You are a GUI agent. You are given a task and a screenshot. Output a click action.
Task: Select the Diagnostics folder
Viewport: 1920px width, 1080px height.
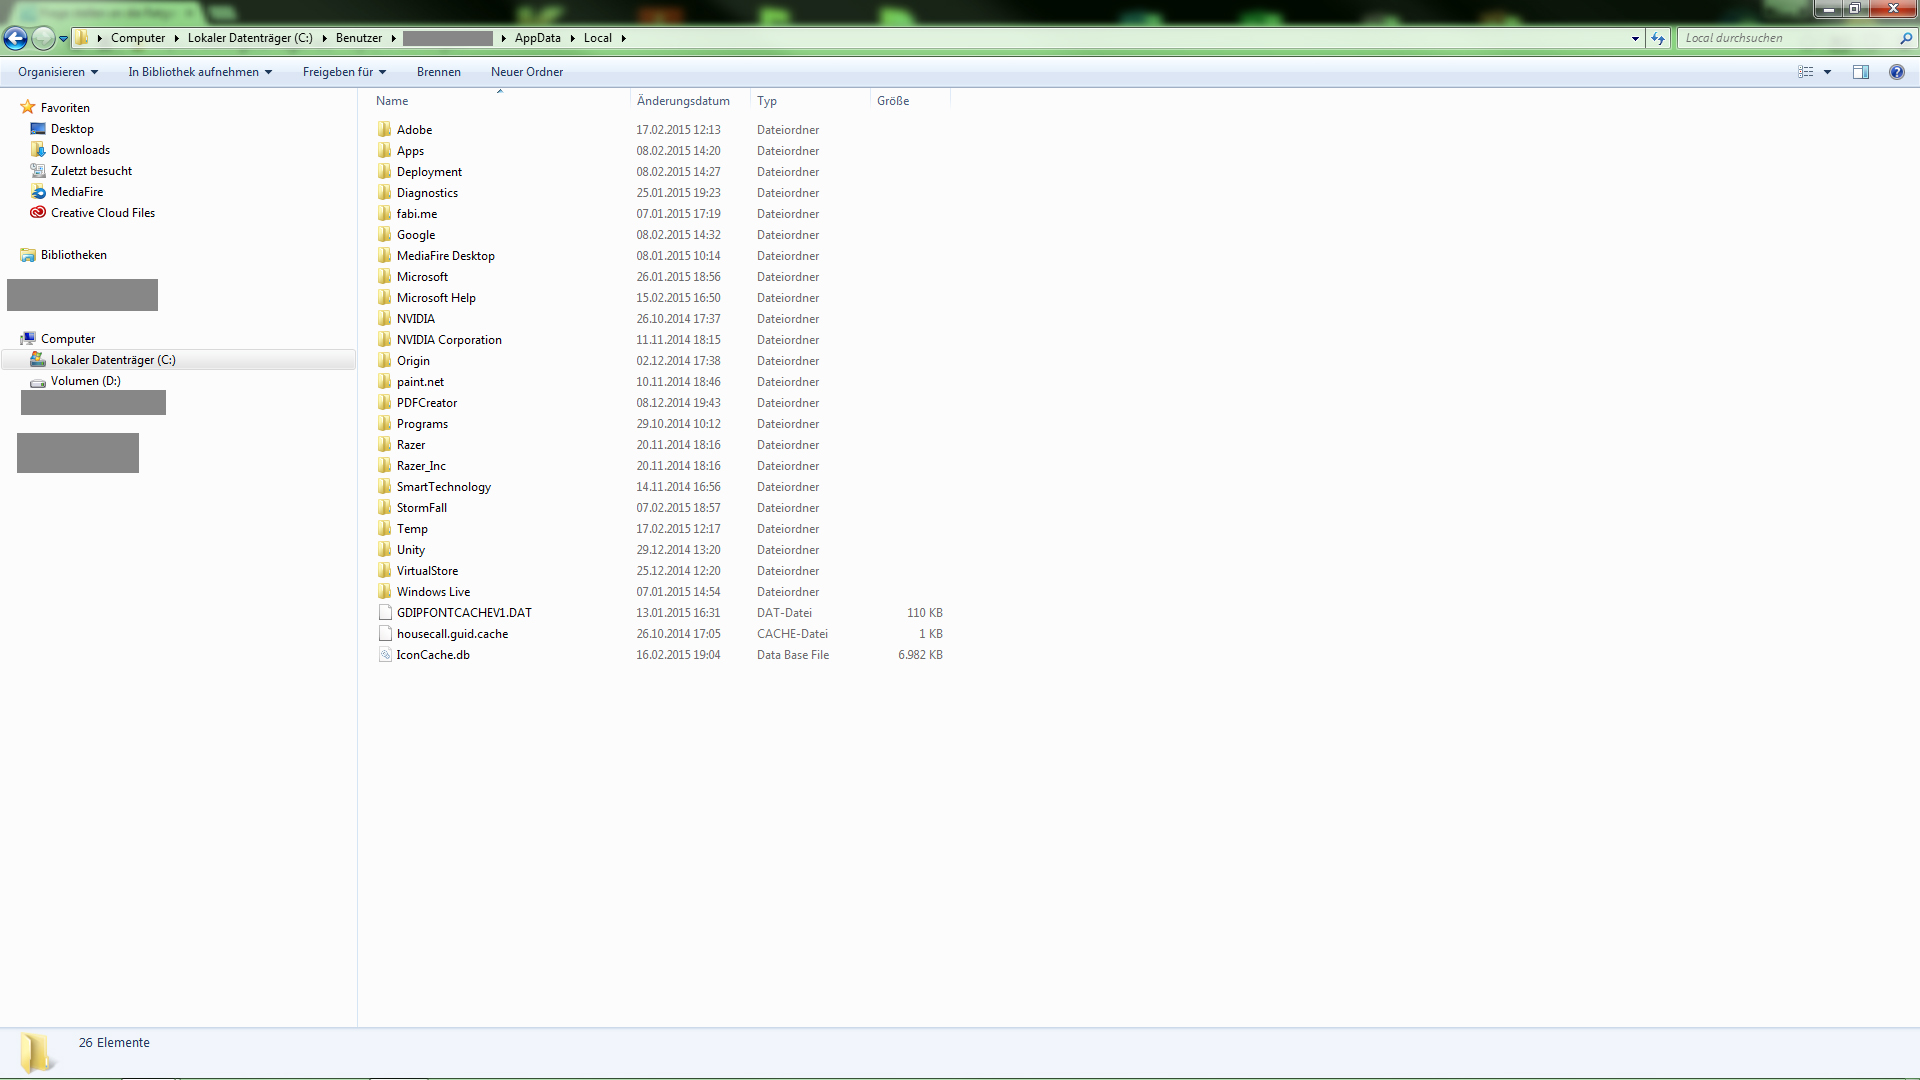[x=427, y=193]
